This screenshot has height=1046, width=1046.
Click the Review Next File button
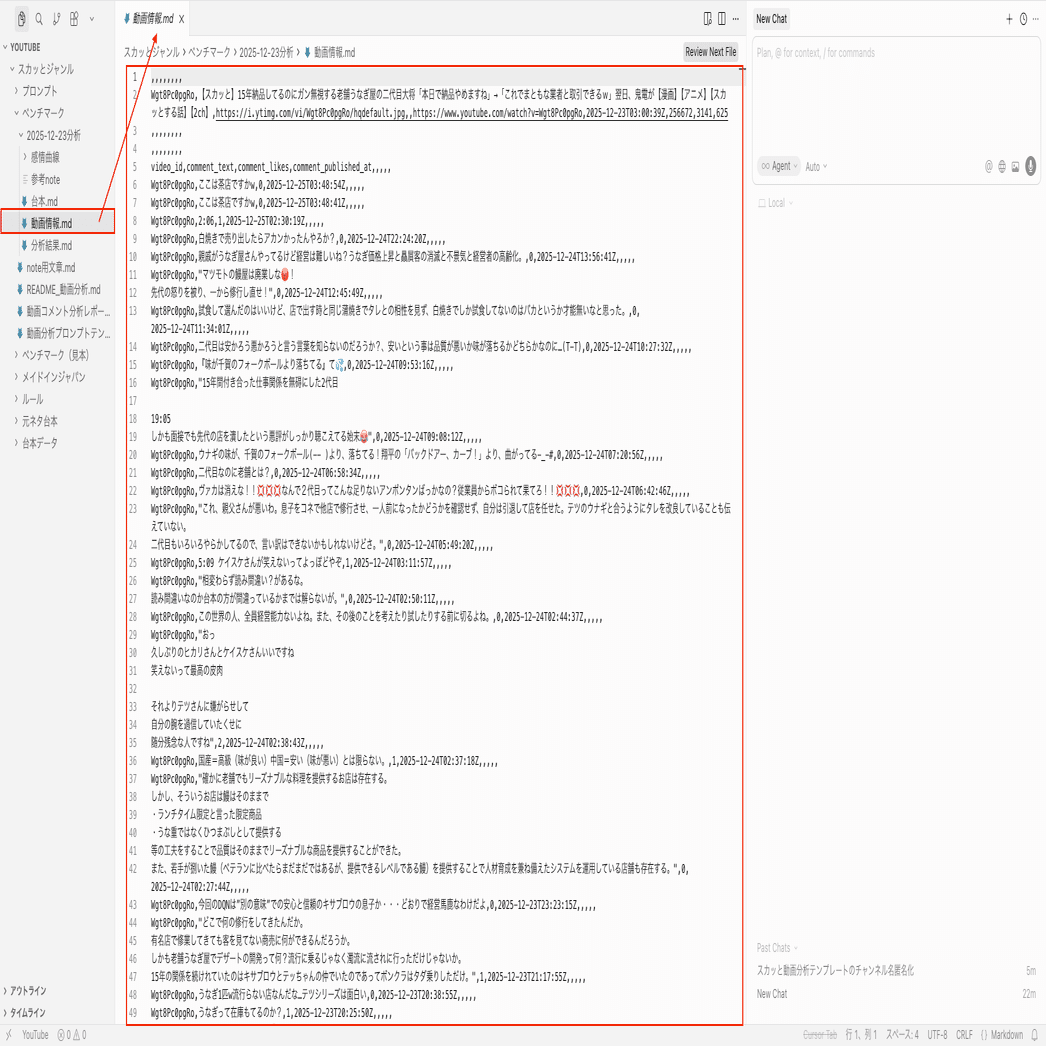[710, 52]
